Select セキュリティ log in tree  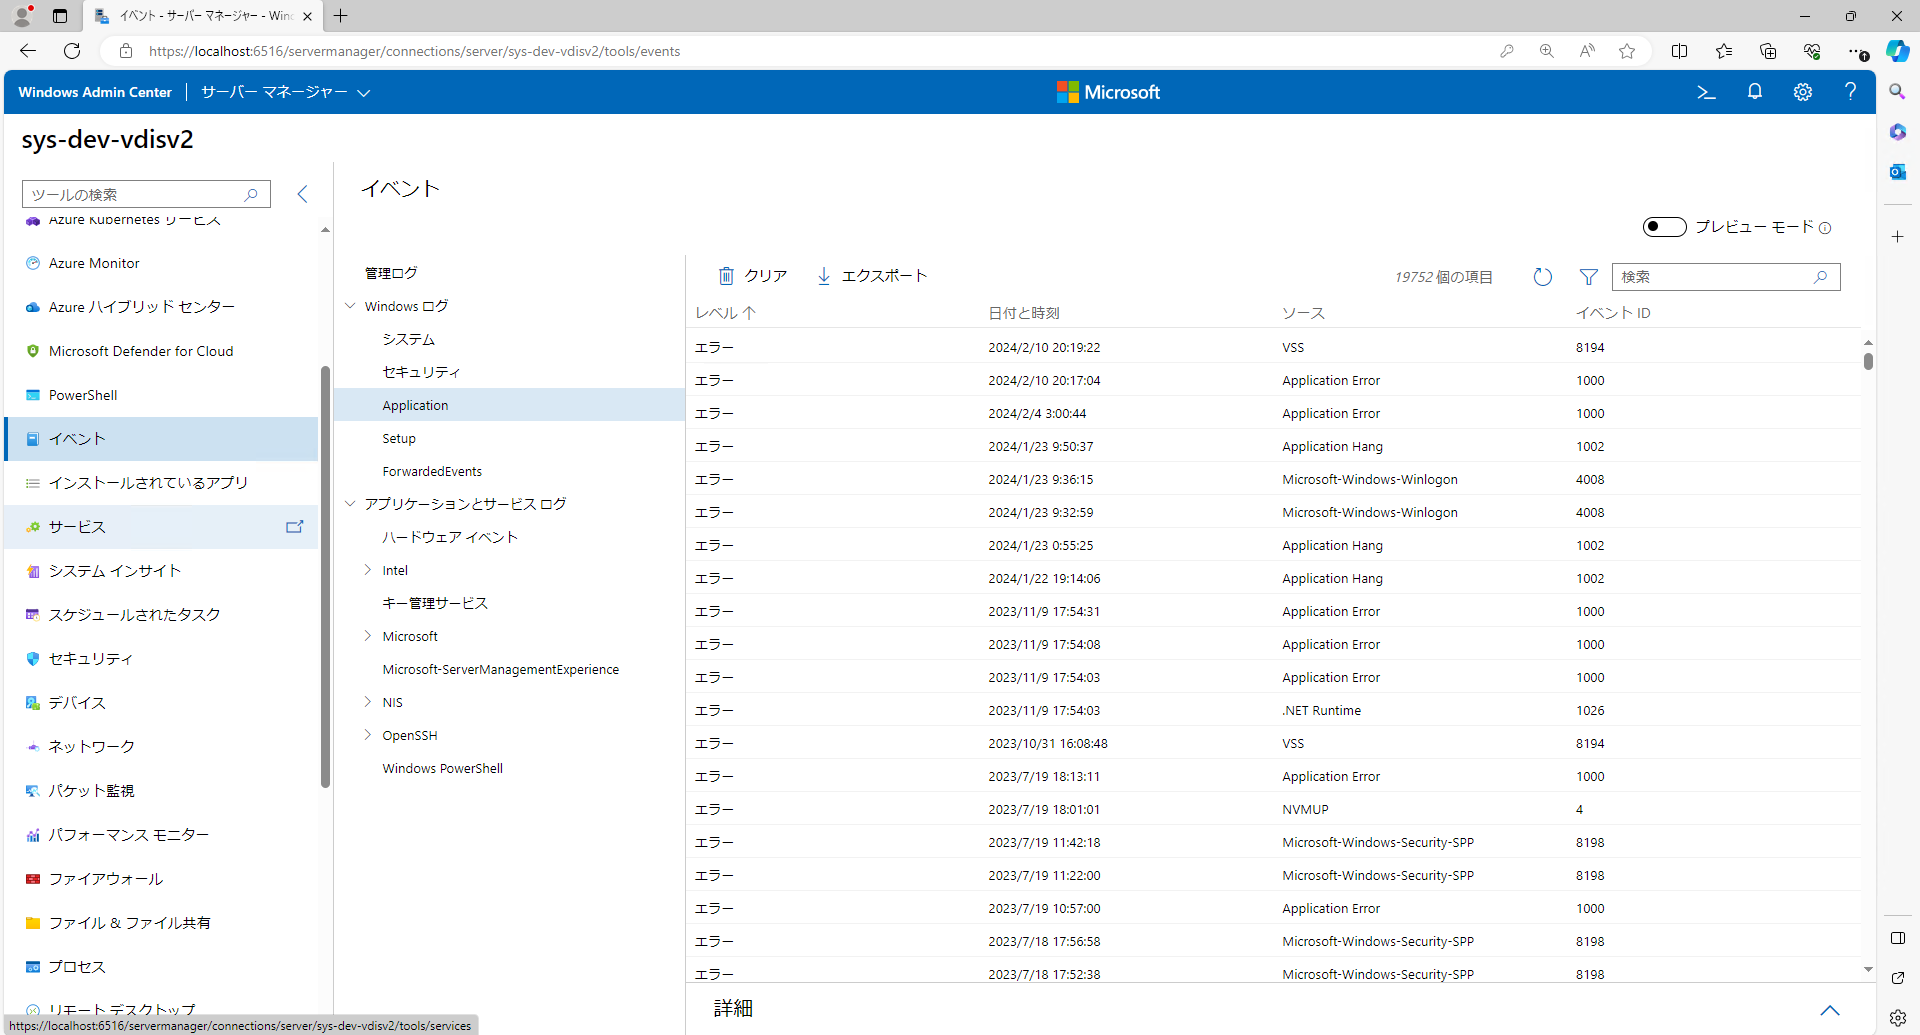[421, 372]
